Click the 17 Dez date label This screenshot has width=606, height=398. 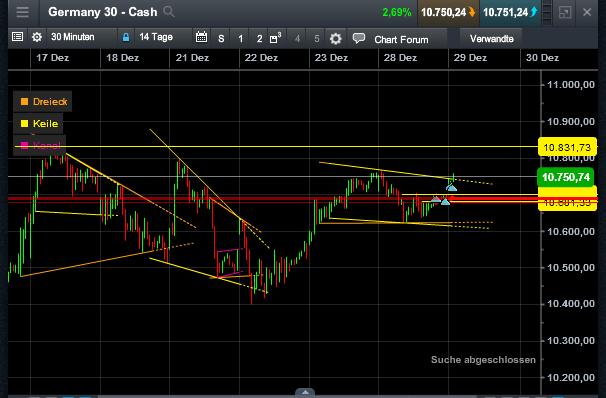point(53,58)
